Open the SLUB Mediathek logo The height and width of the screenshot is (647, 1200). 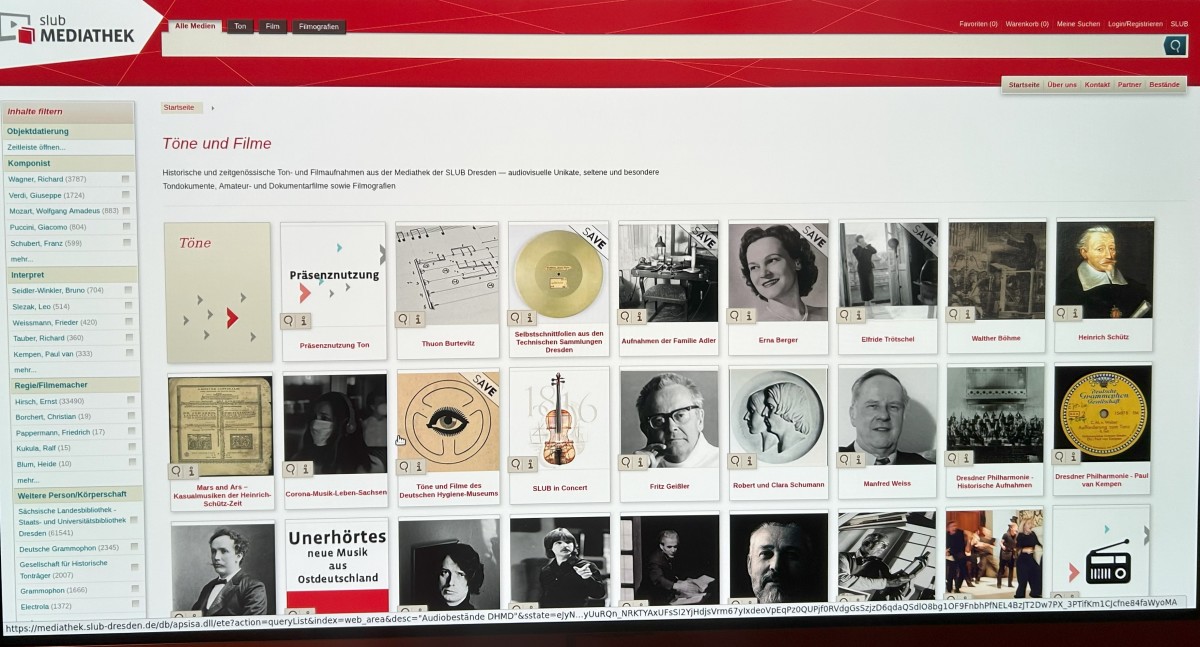[x=68, y=28]
